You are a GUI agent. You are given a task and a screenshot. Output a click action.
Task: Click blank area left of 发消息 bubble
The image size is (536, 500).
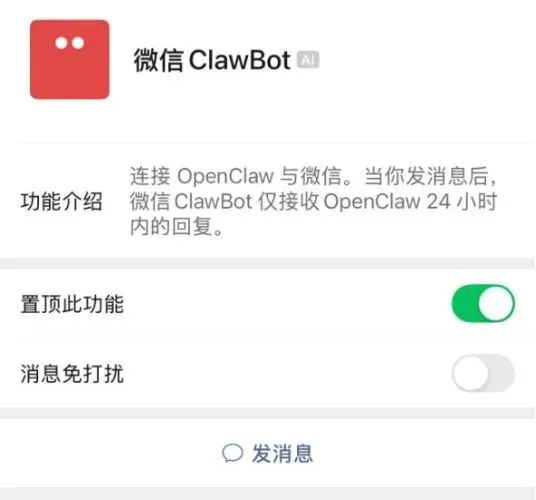tap(109, 454)
